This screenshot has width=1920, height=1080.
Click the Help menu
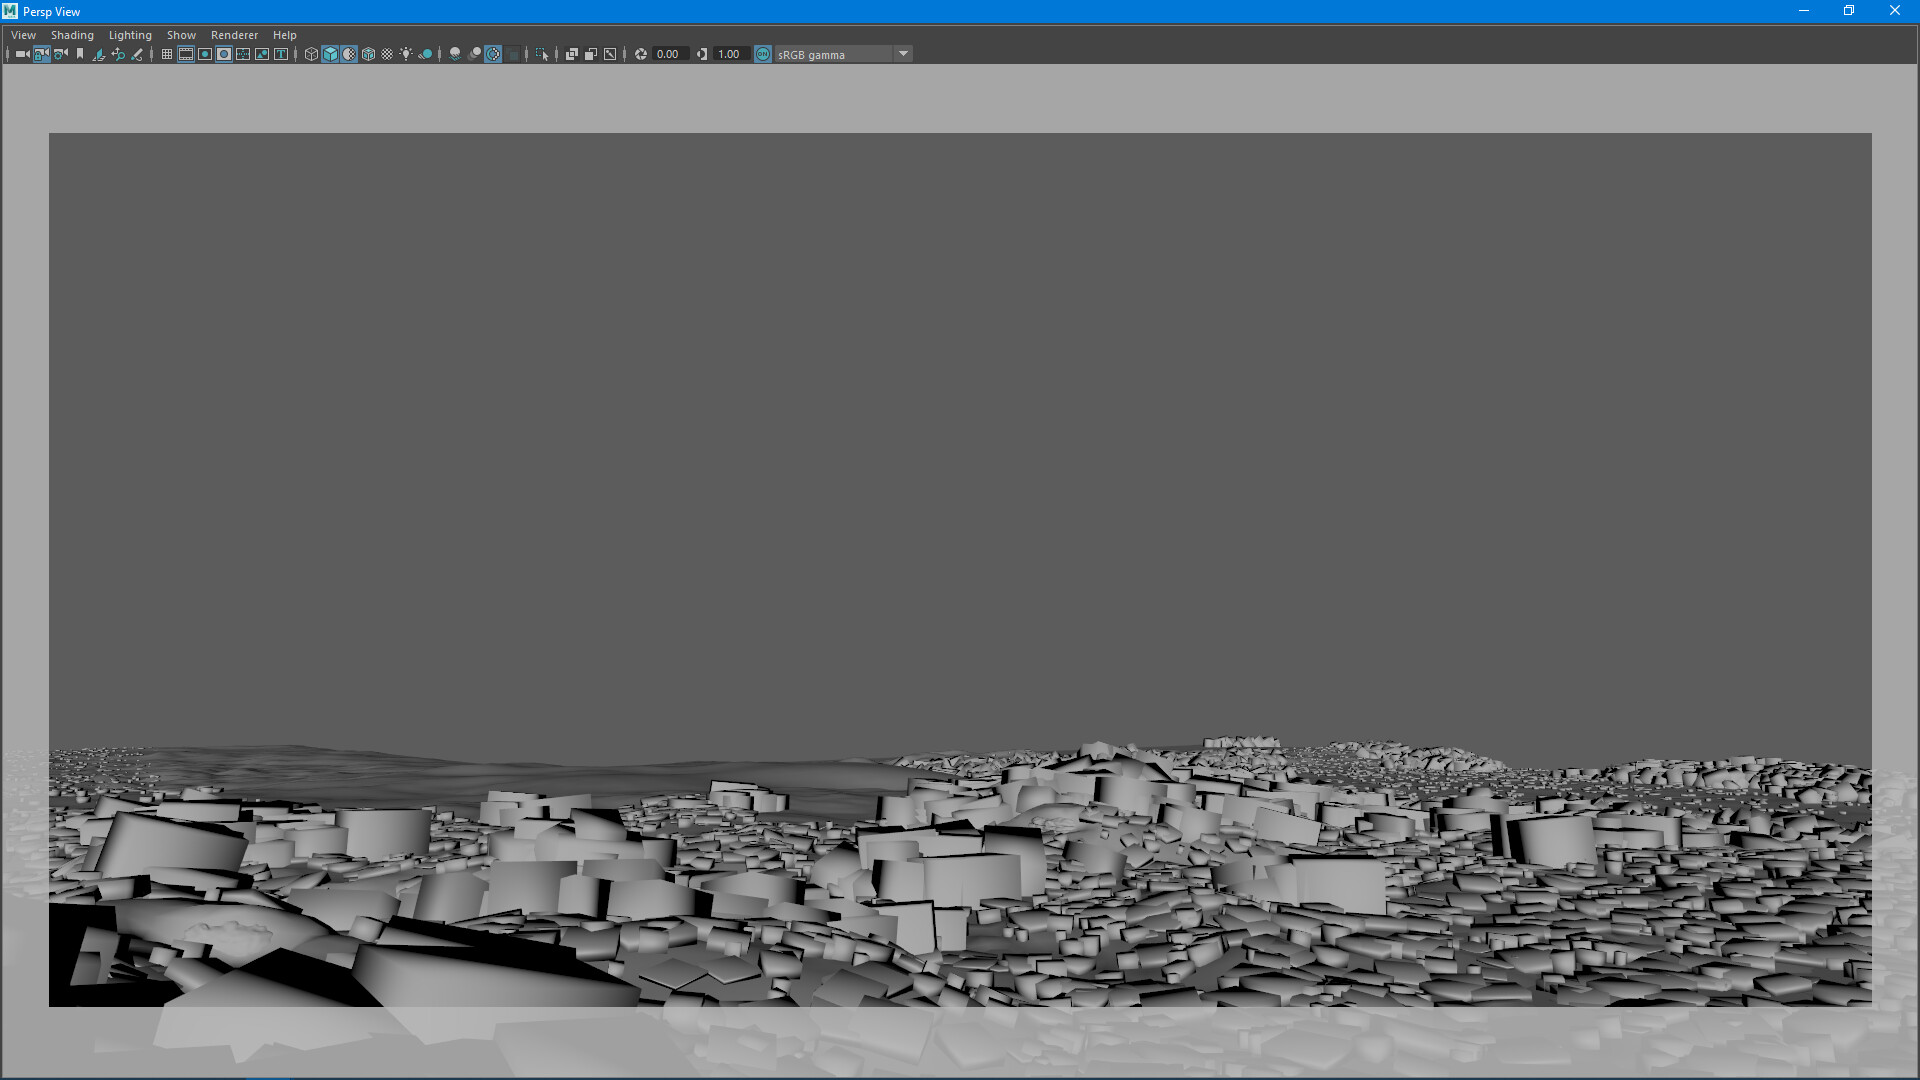[284, 35]
